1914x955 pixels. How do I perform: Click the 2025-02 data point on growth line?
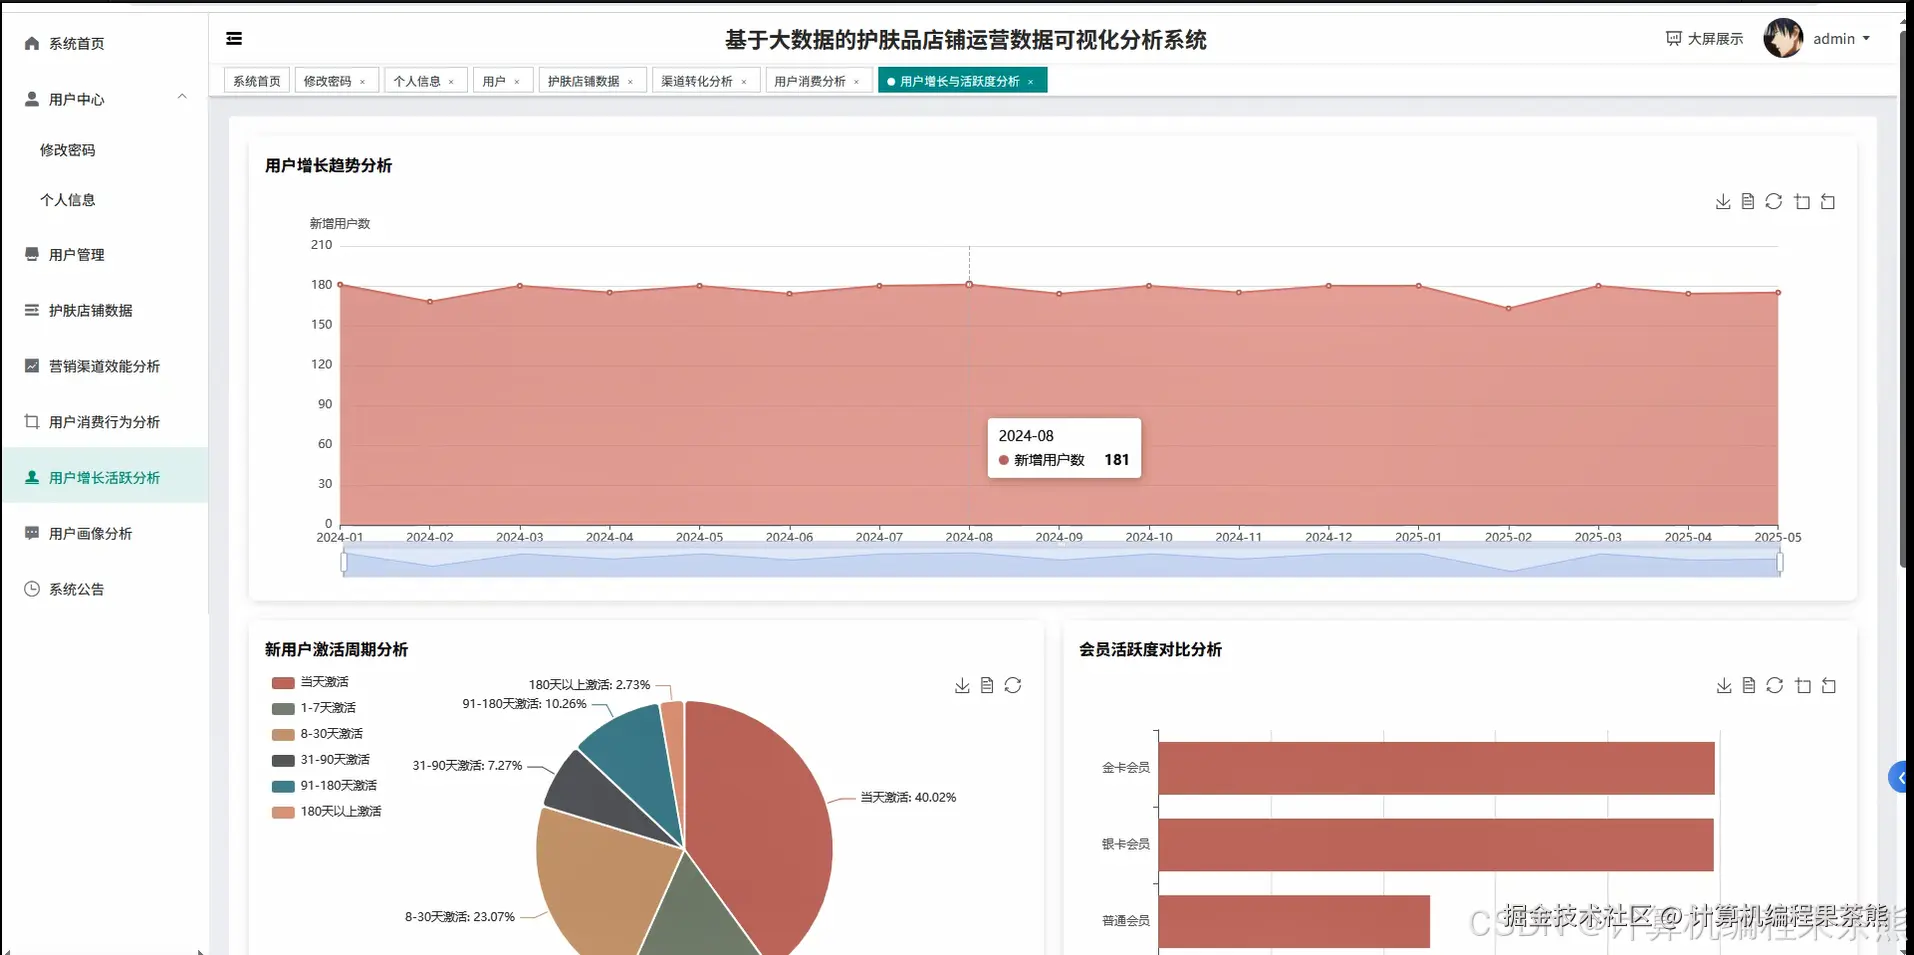click(1508, 308)
